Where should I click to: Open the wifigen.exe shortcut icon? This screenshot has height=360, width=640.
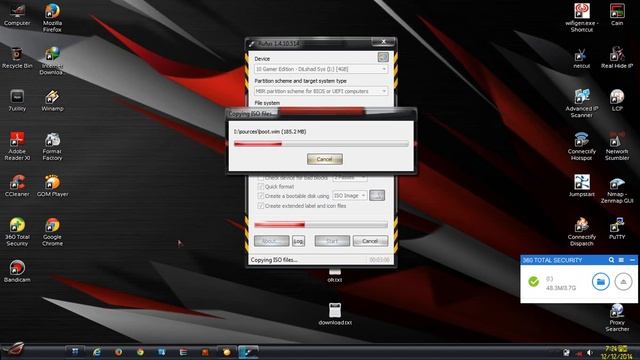coord(582,17)
